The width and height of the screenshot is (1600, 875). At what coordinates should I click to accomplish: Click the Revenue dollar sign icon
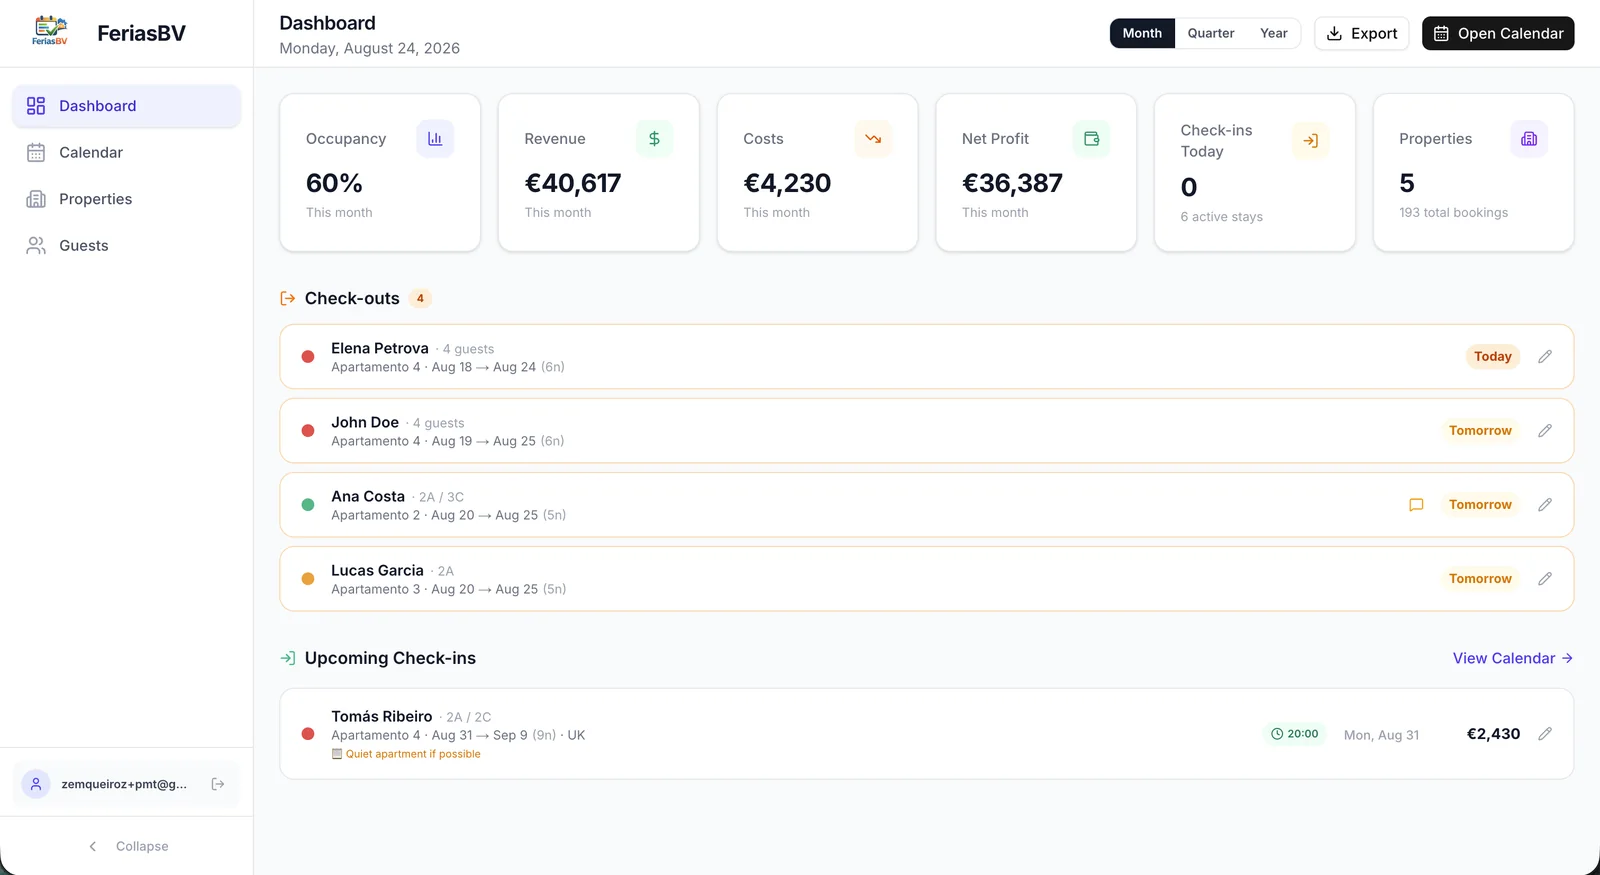654,139
